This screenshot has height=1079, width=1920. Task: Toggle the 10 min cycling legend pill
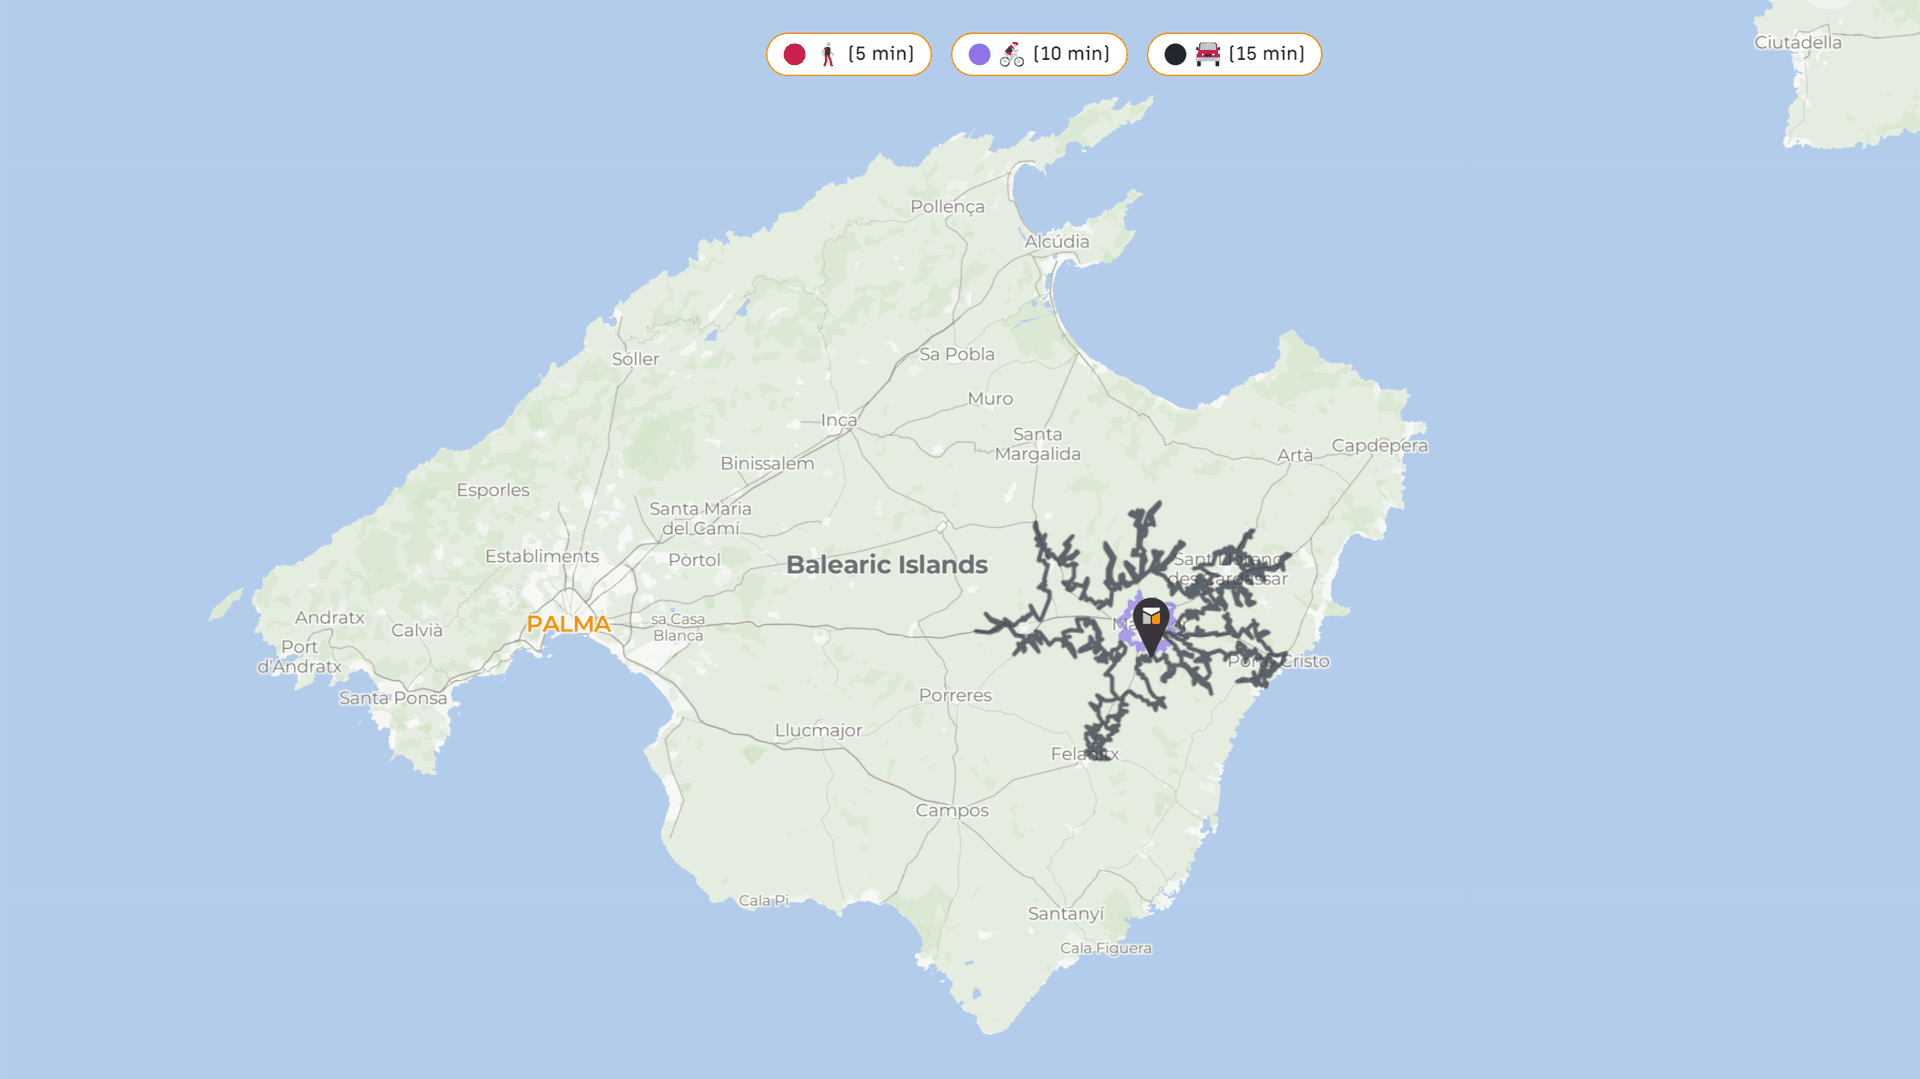tap(1039, 54)
